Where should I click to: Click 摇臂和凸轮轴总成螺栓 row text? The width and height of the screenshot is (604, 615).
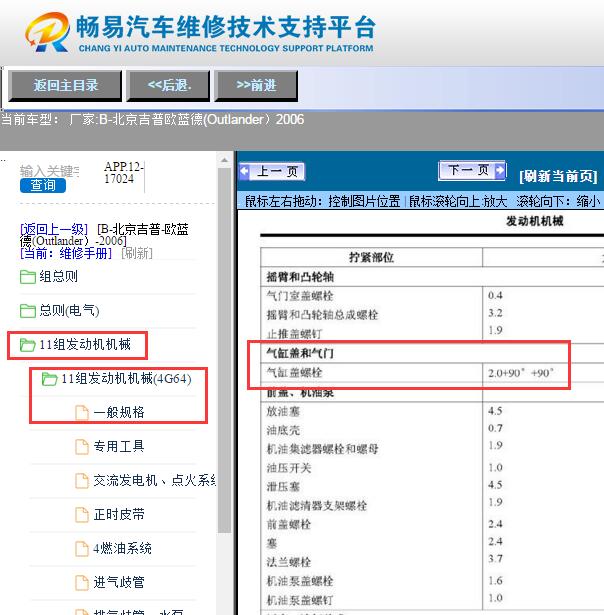point(322,315)
